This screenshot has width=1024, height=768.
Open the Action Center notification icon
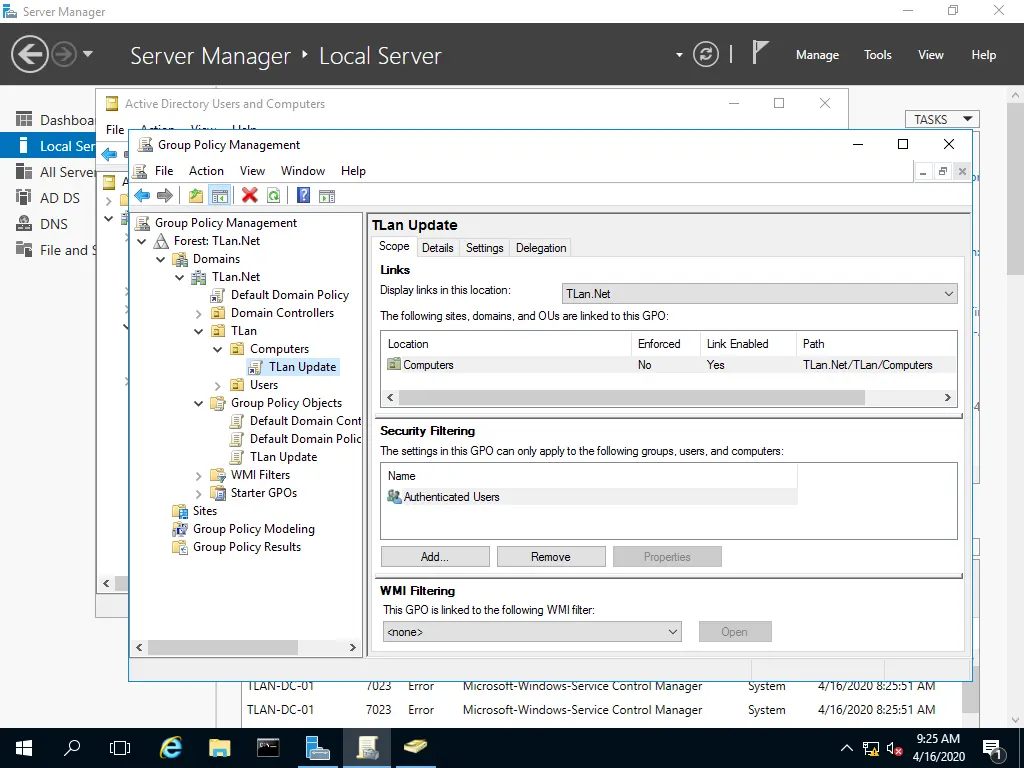coord(992,748)
